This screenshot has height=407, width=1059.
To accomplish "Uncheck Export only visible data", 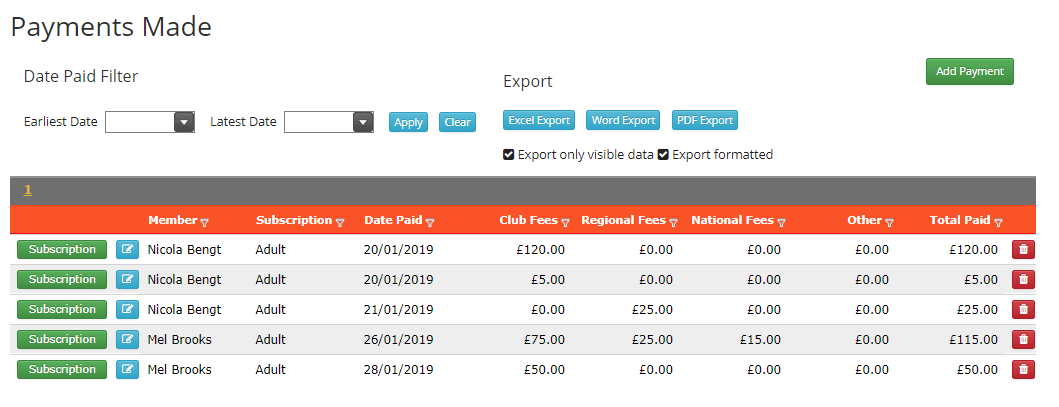I will pos(509,155).
